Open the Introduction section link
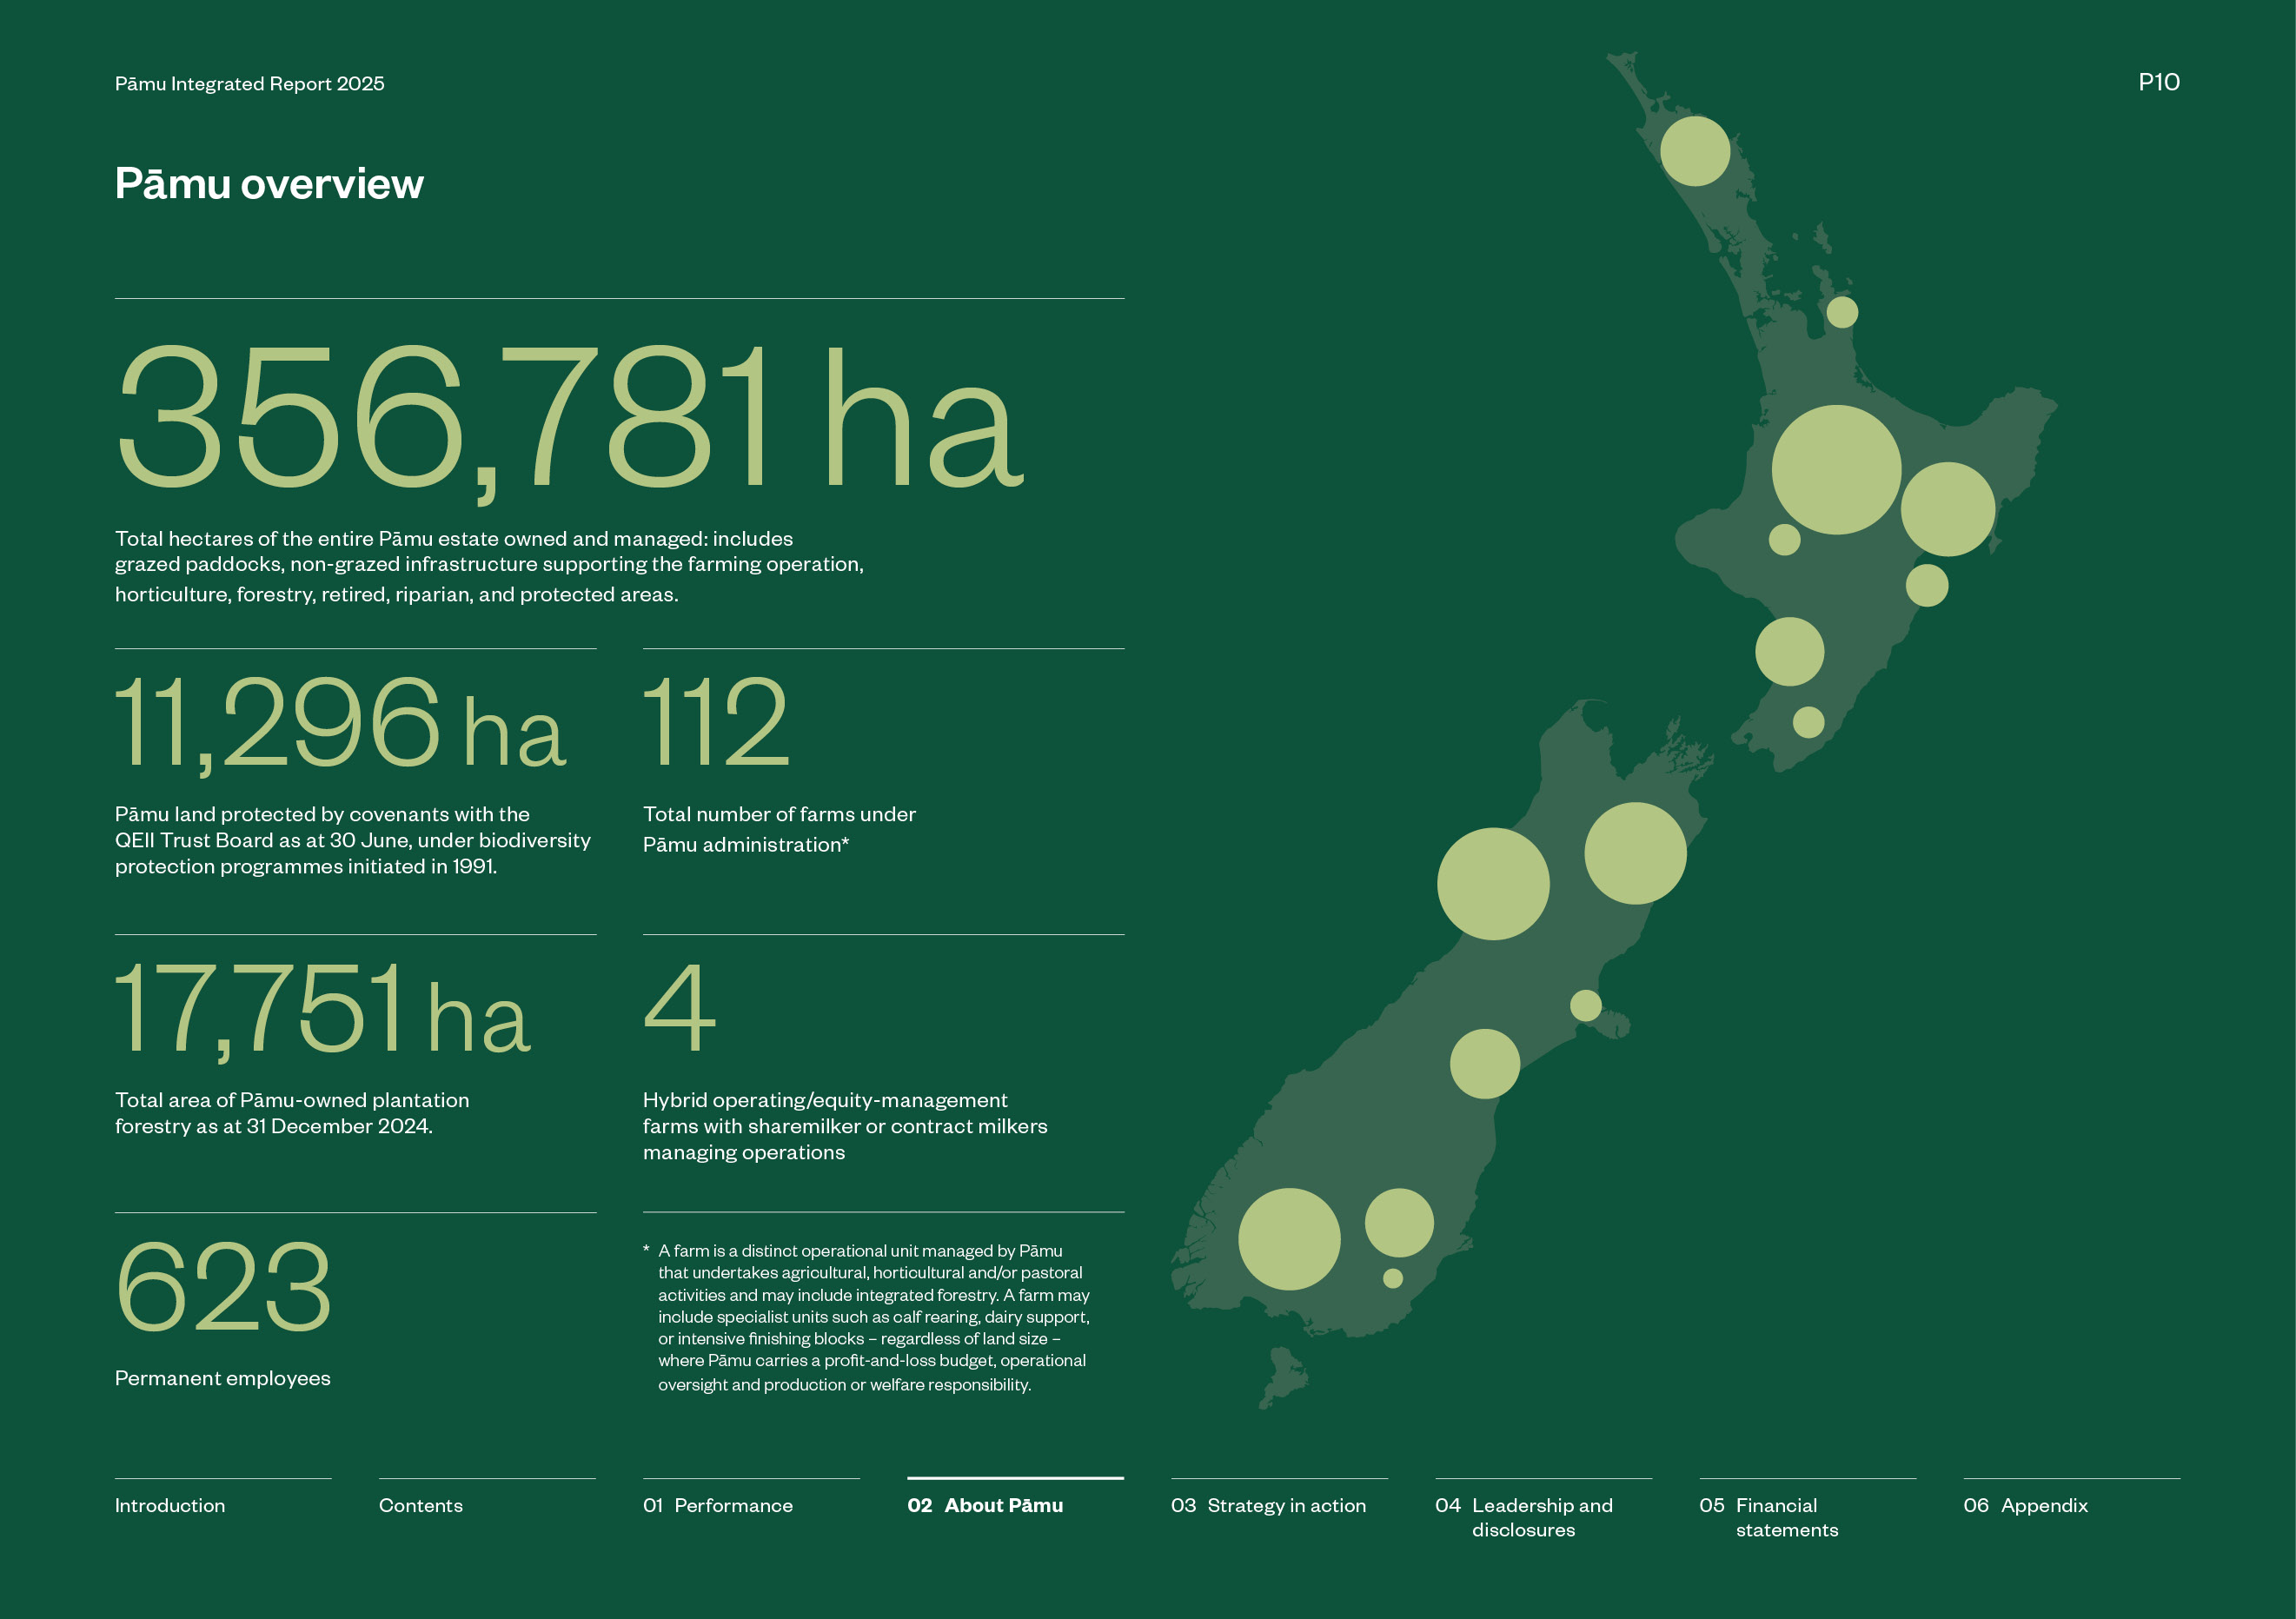This screenshot has width=2296, height=1619. coord(170,1505)
